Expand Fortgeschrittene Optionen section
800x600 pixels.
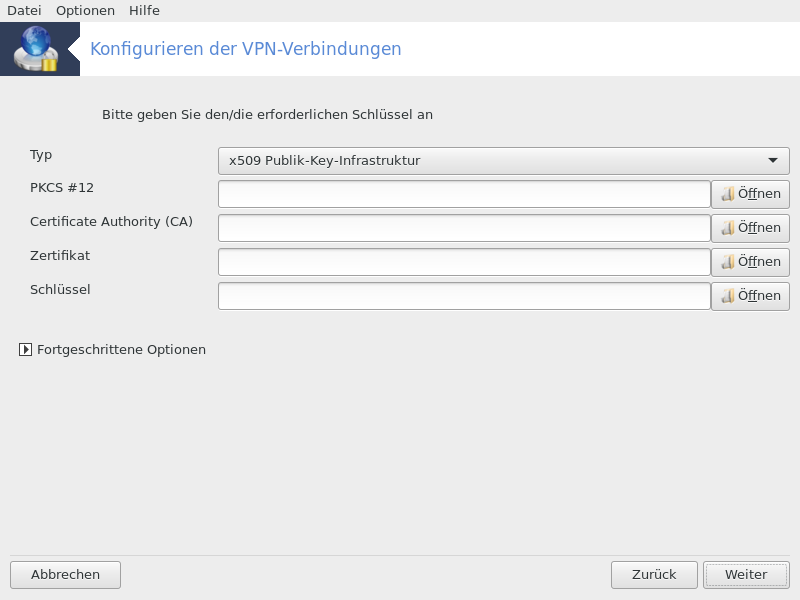pos(25,349)
